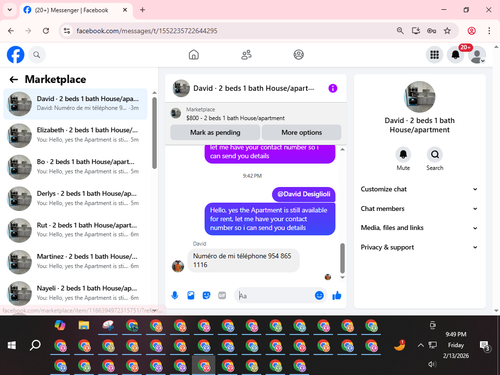Screen dimensions: 500x375
Task: Open the $800 2 beds 1 bath listing link
Action: pyautogui.click(x=235, y=118)
